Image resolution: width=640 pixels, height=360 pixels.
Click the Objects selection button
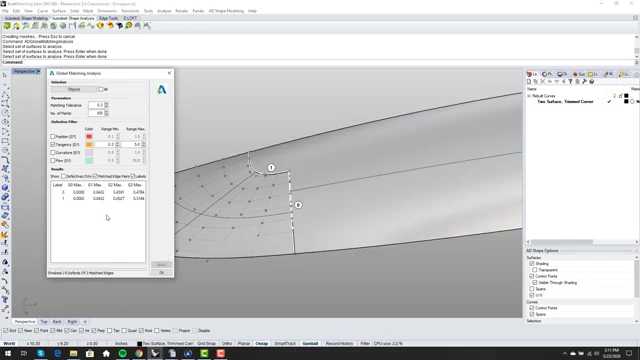pyautogui.click(x=74, y=89)
